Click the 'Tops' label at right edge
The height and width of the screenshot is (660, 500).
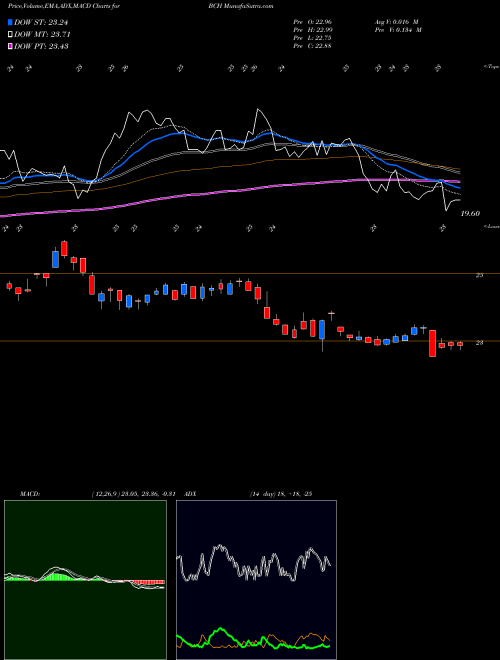tap(491, 67)
